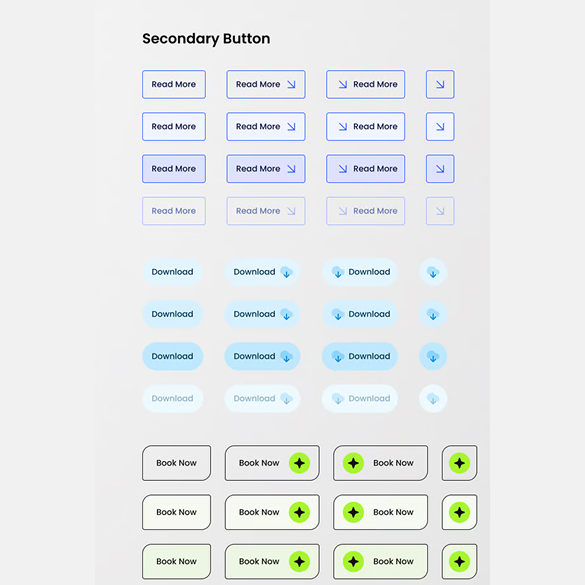Click the faded disabled arrow-only button
The height and width of the screenshot is (585, 585).
[x=440, y=211]
